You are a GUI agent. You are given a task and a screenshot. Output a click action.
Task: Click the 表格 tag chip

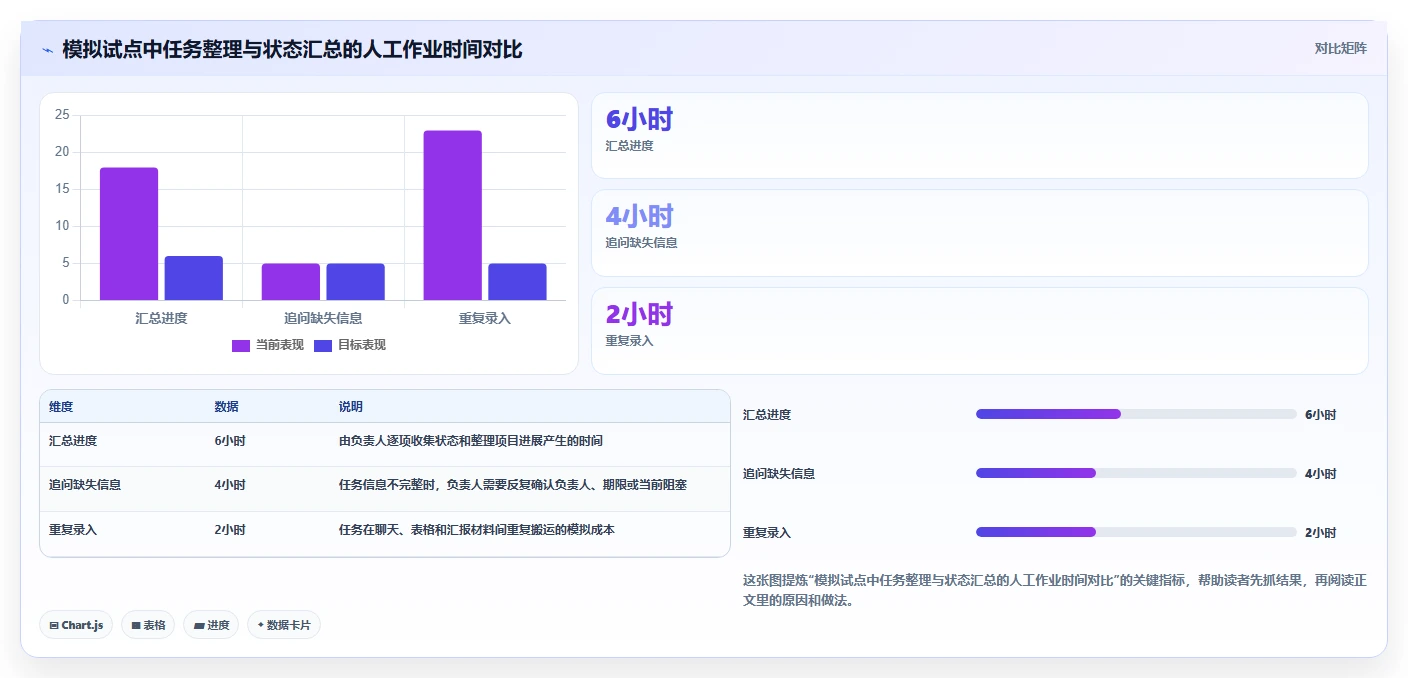(148, 625)
